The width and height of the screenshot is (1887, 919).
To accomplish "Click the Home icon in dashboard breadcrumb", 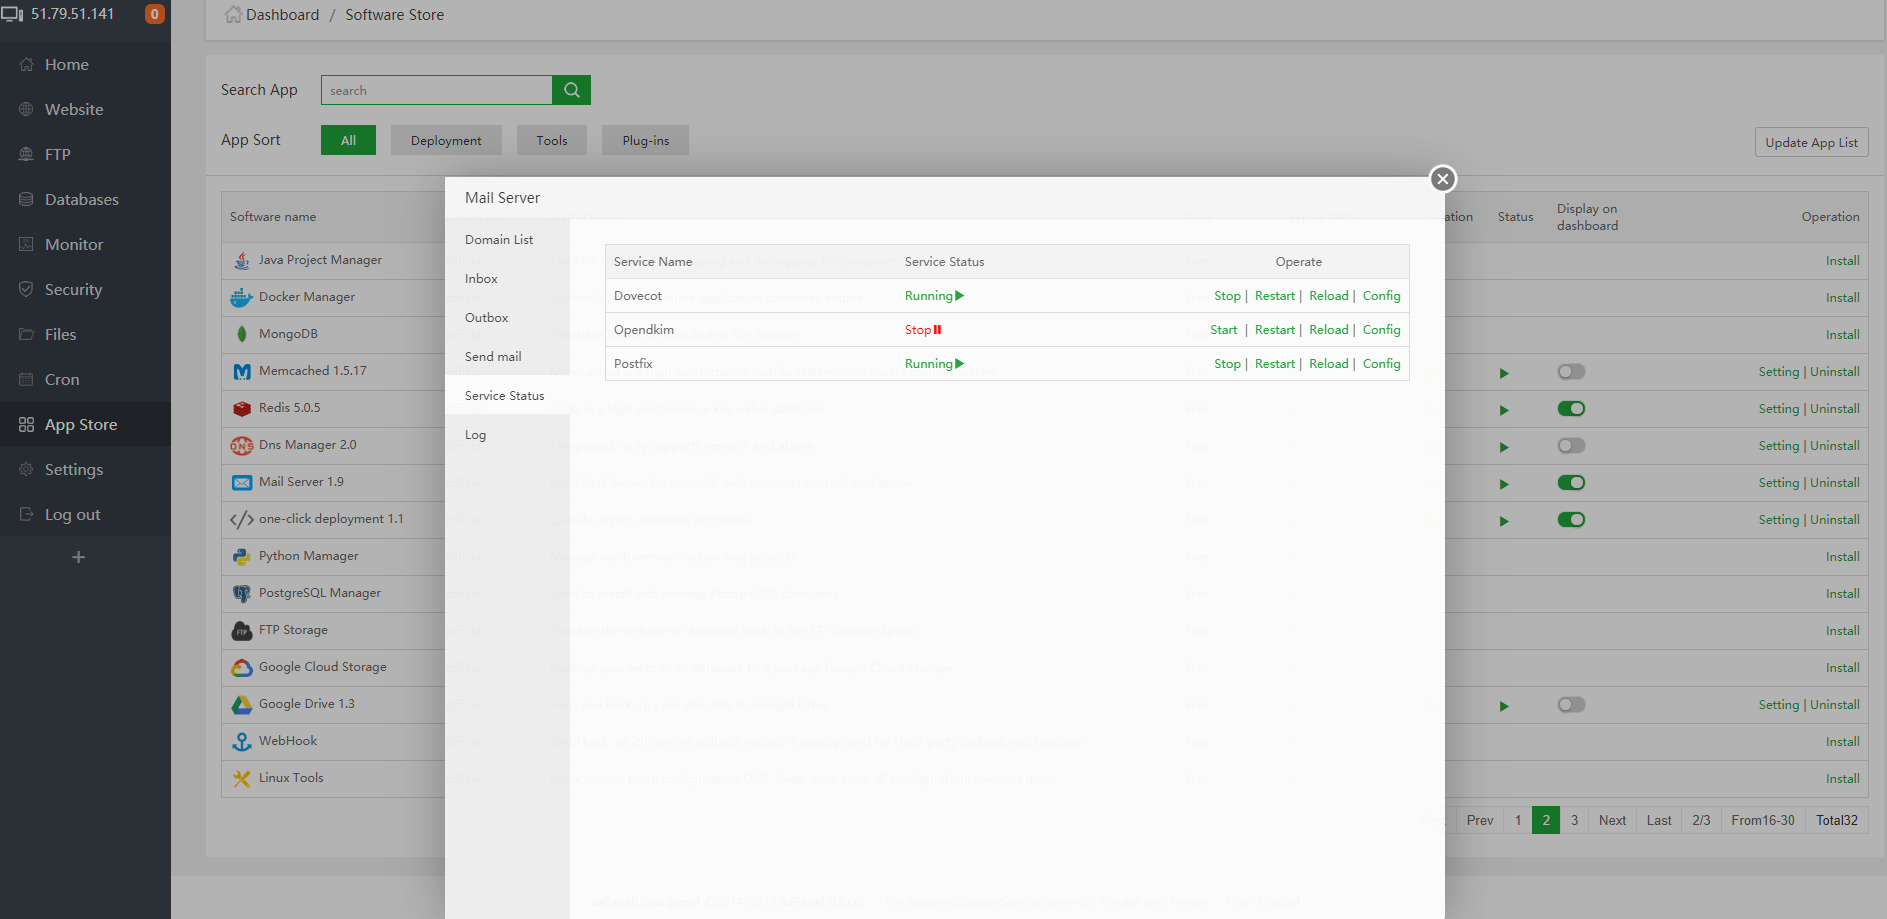I will coord(233,15).
